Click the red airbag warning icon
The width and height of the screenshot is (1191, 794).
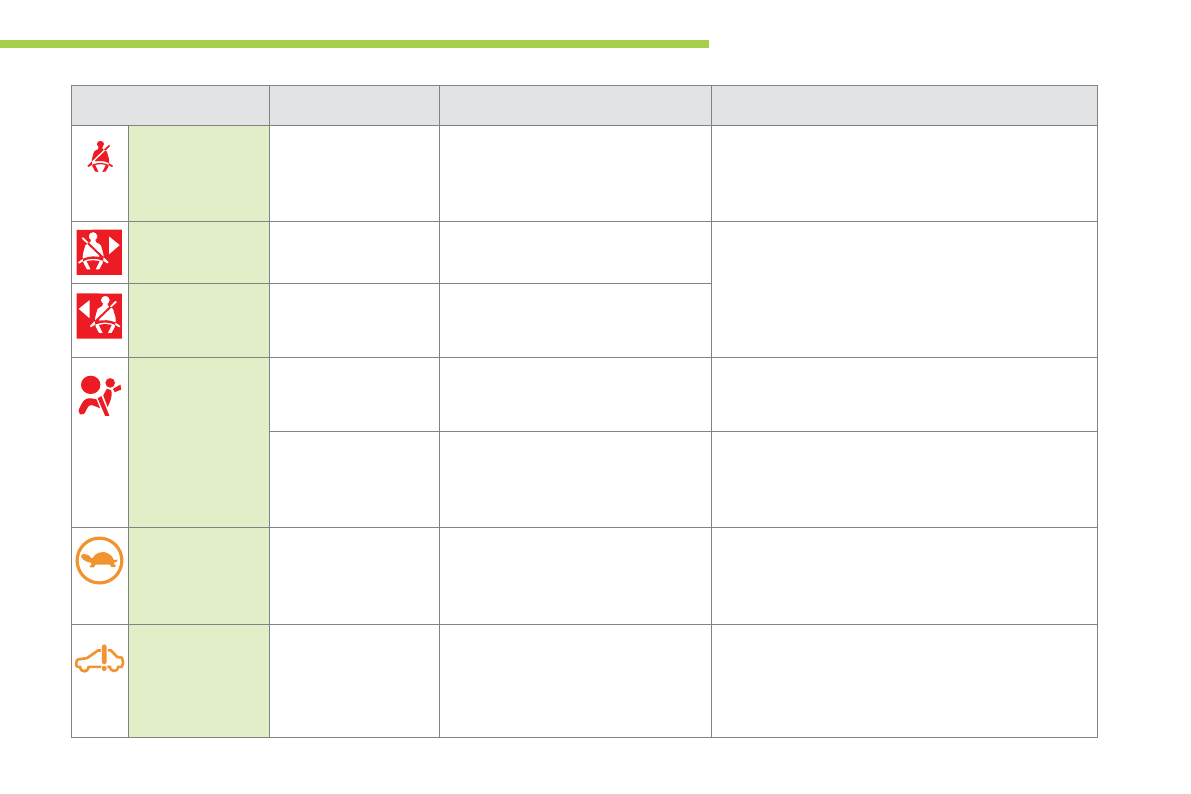(100, 395)
